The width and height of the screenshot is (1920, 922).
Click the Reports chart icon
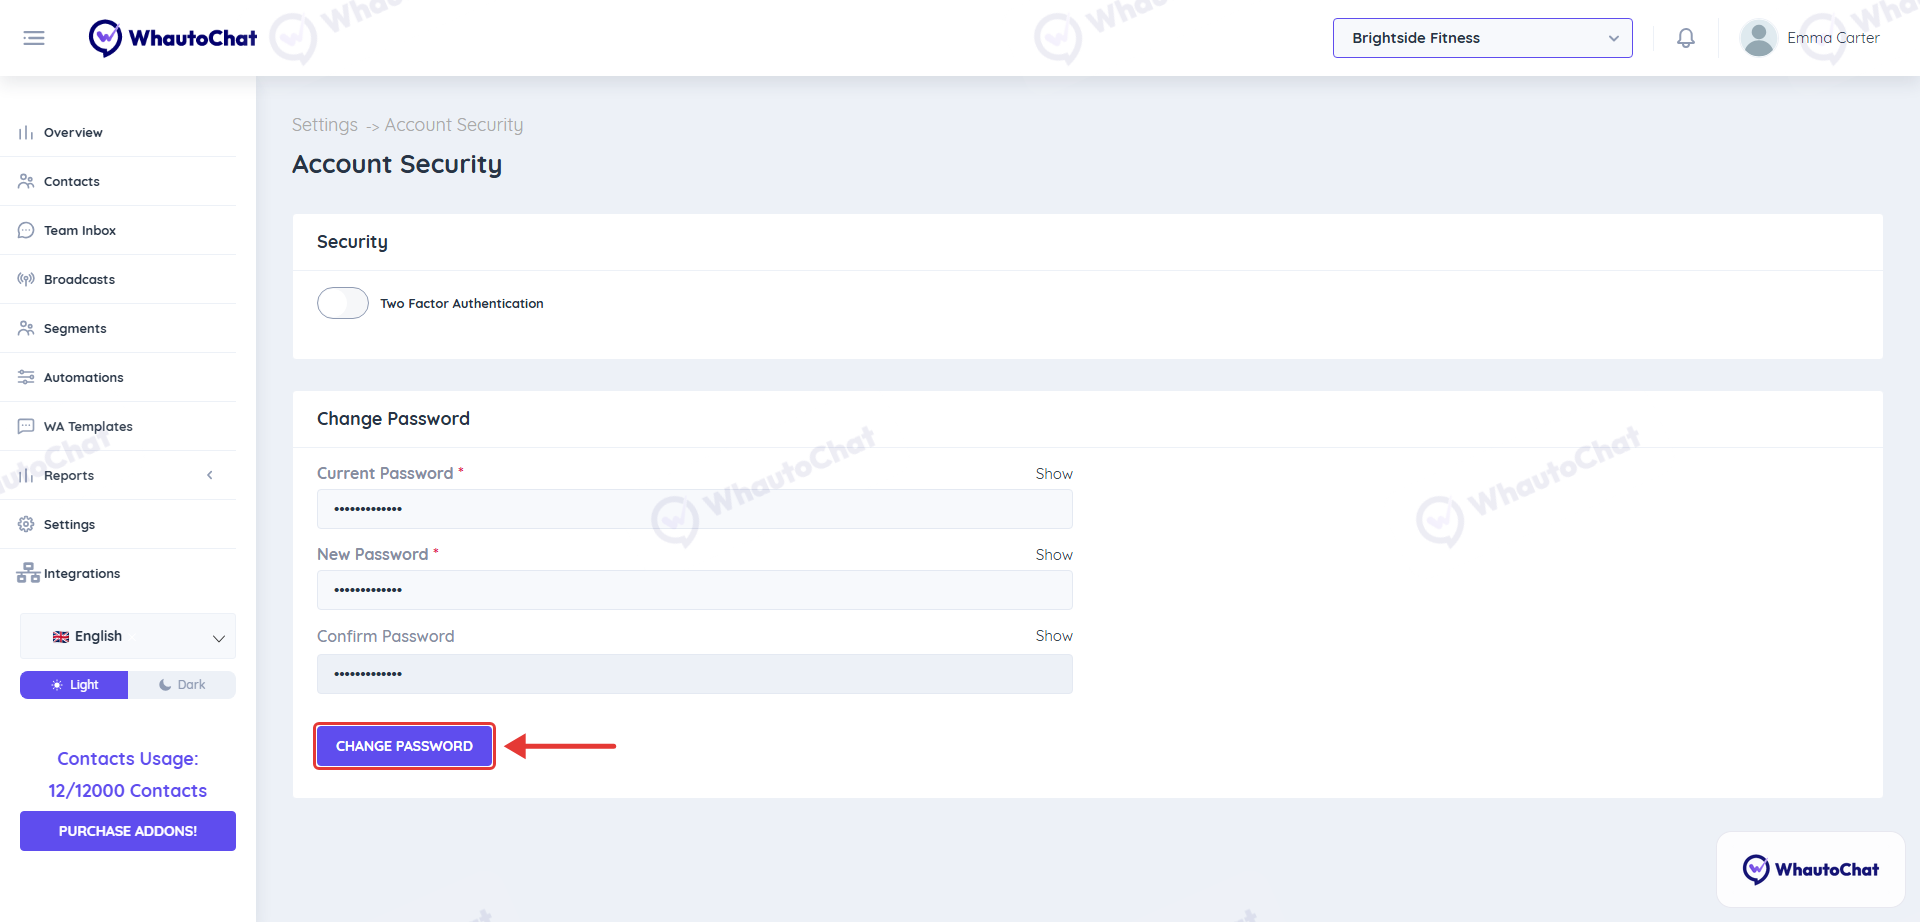(26, 475)
